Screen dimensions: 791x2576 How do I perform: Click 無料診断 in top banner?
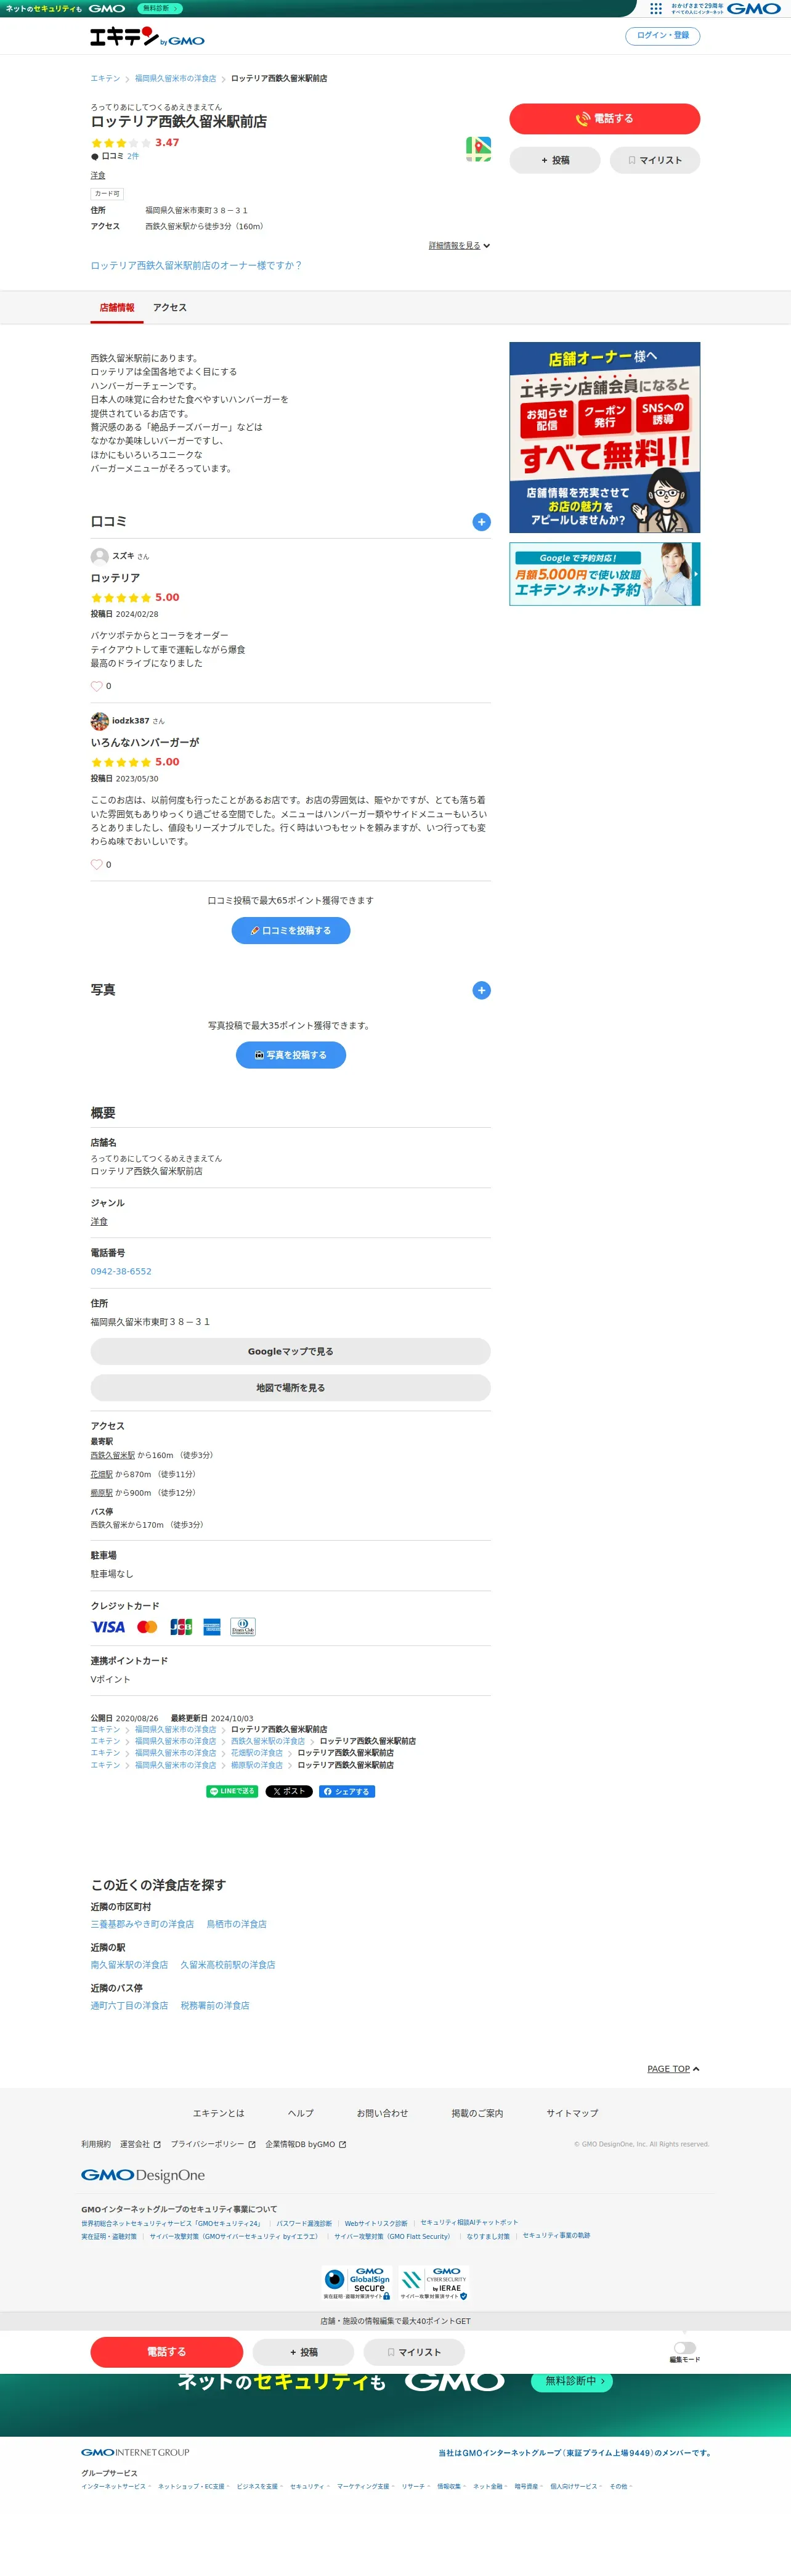pos(159,8)
